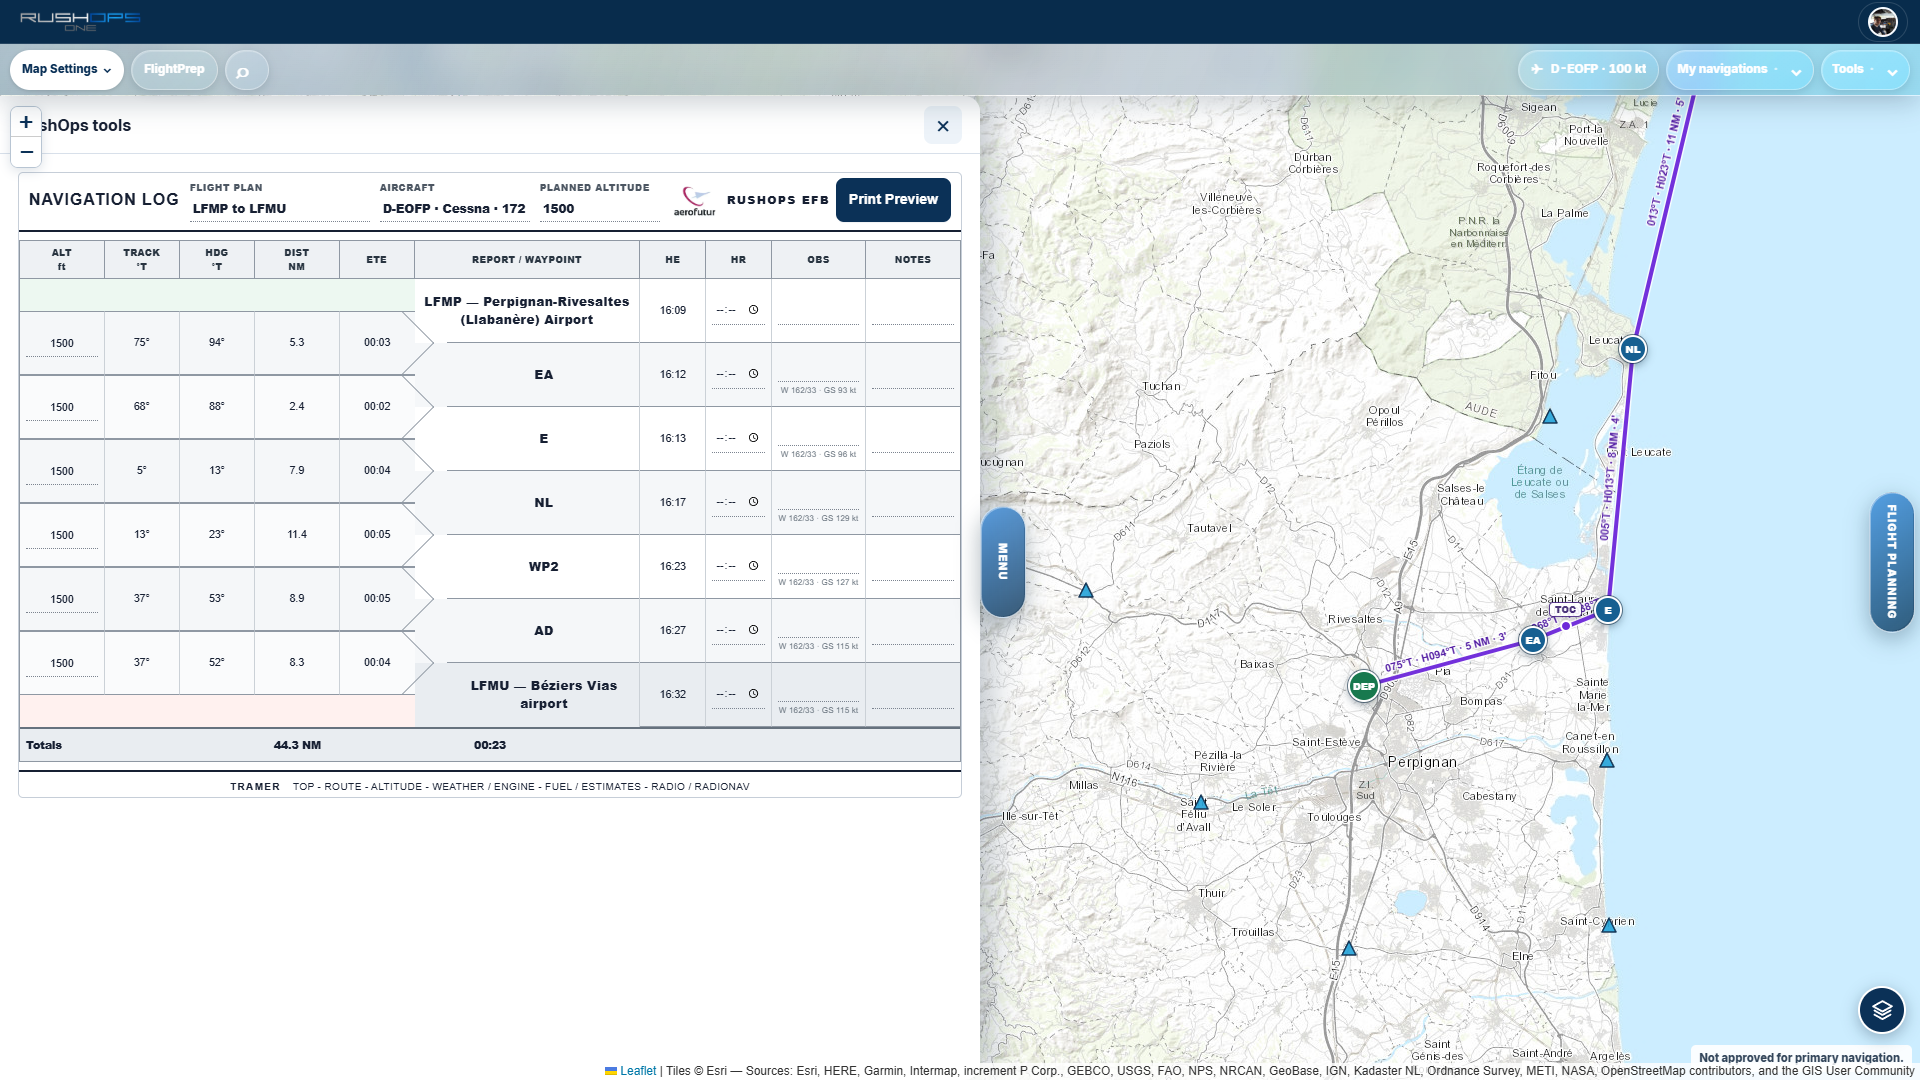Viewport: 1920px width, 1080px height.
Task: Set real time clock for AD row
Action: (x=753, y=630)
